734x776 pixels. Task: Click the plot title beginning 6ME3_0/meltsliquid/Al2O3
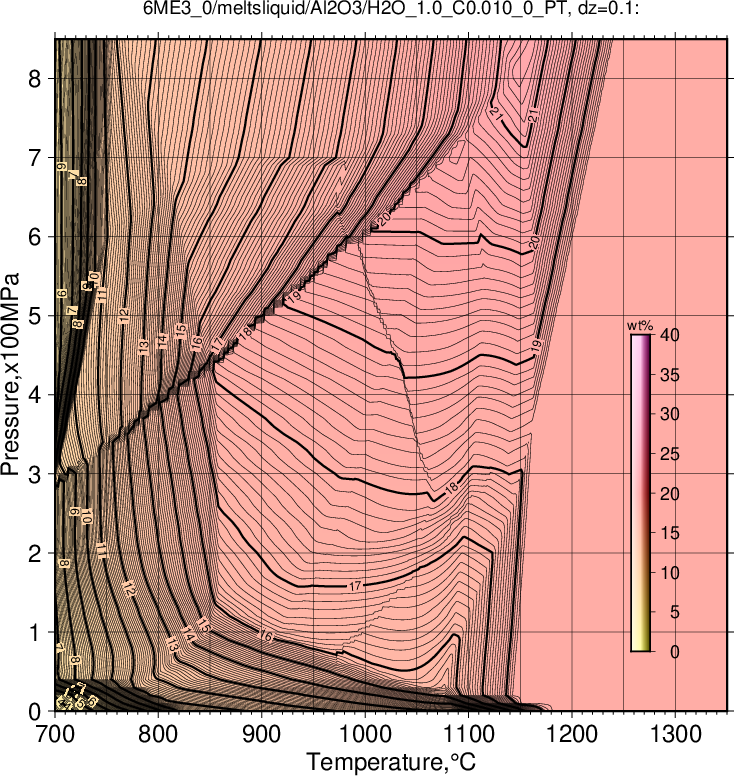(x=391, y=8)
